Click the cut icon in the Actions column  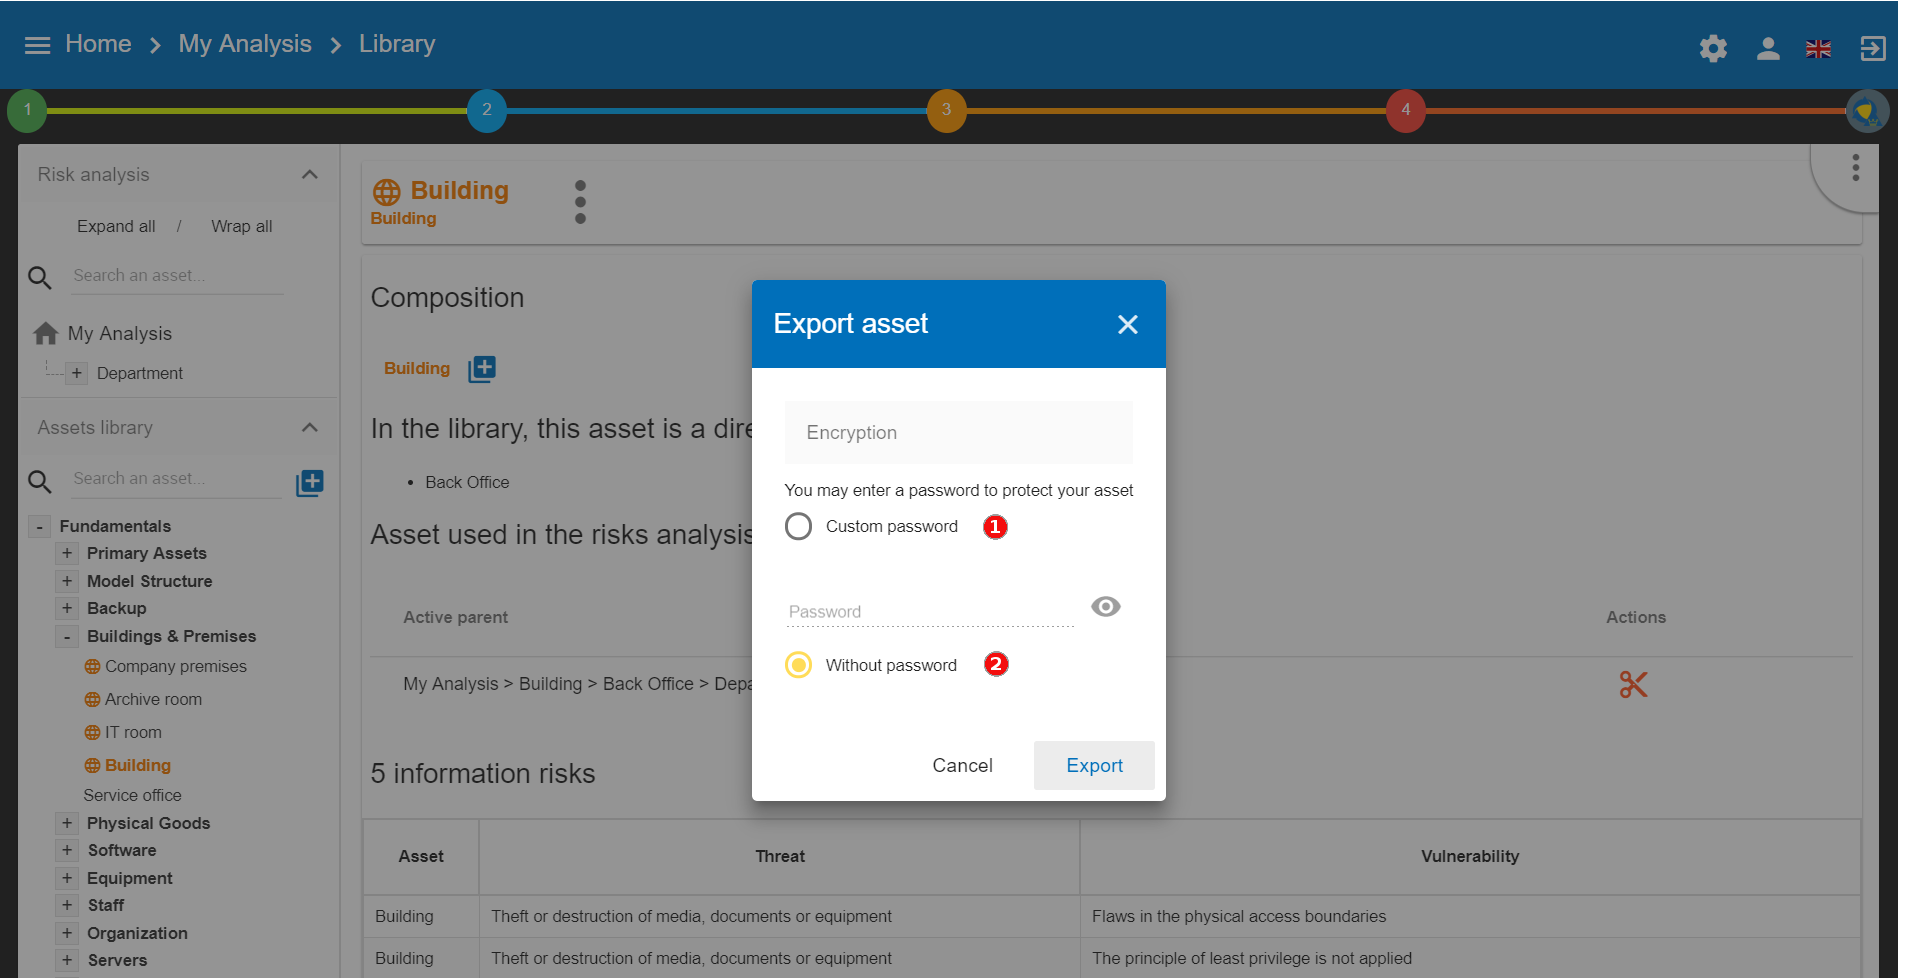1633,684
